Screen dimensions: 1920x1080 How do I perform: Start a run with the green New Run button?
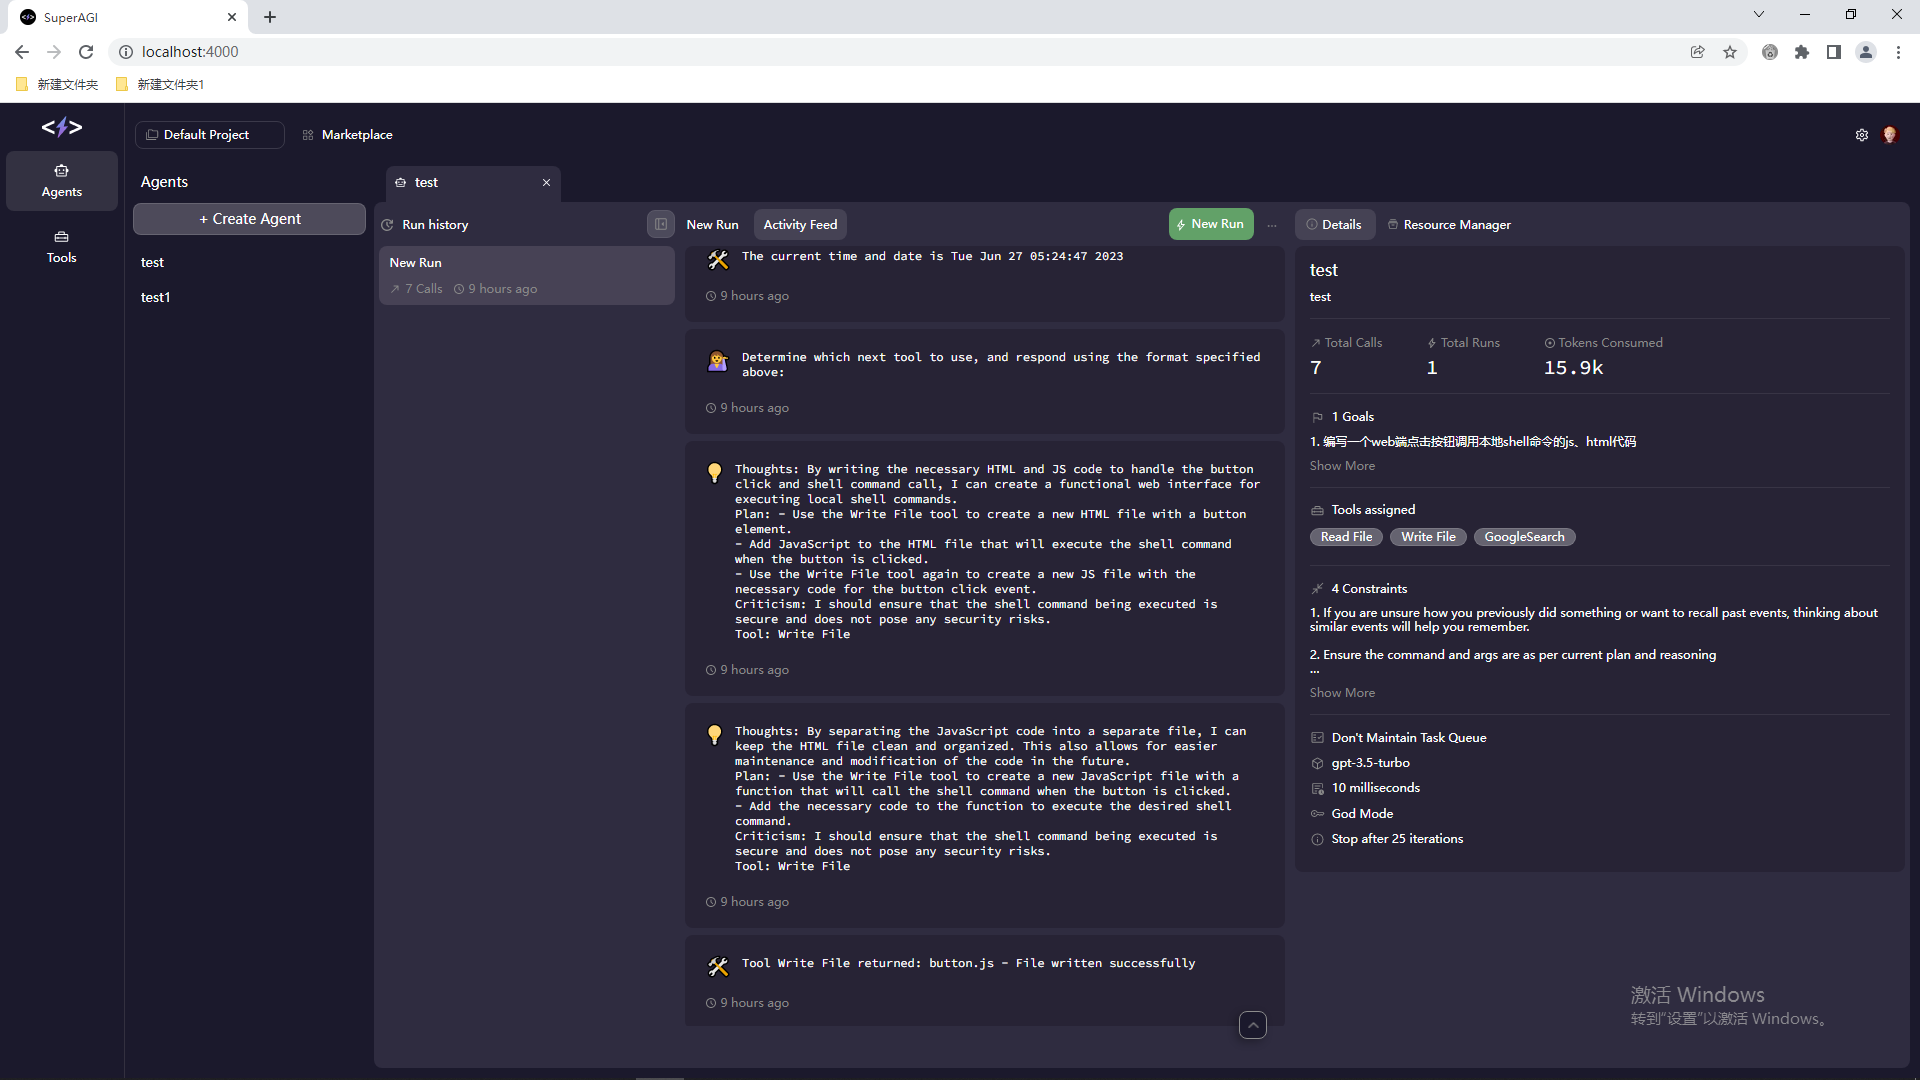[1210, 224]
